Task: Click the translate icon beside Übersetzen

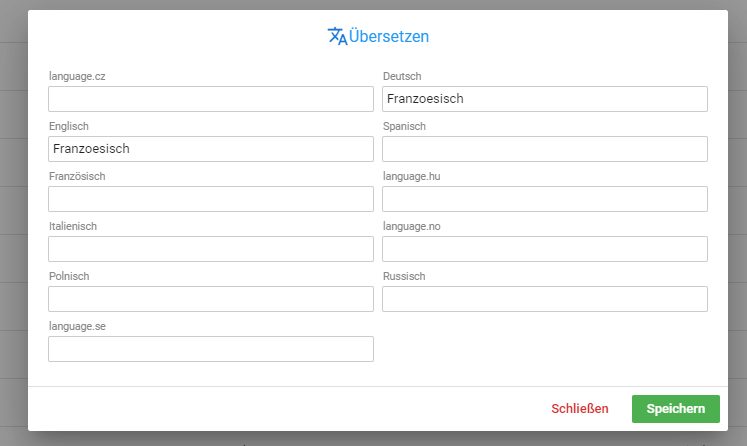Action: point(337,36)
